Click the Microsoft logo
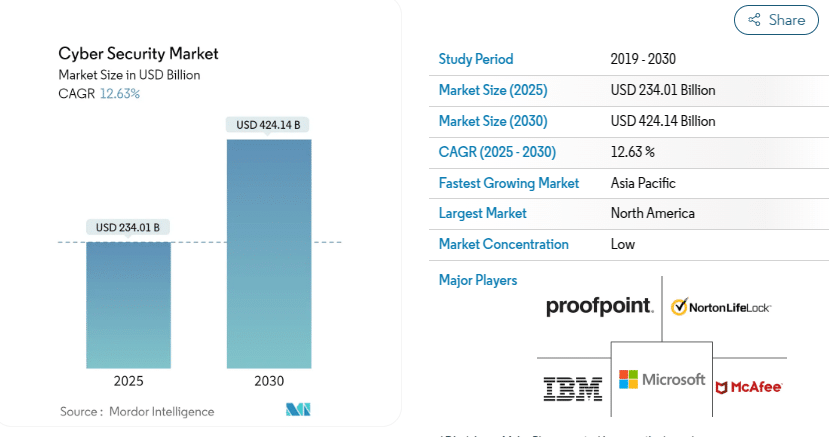830x437 pixels. click(x=662, y=380)
